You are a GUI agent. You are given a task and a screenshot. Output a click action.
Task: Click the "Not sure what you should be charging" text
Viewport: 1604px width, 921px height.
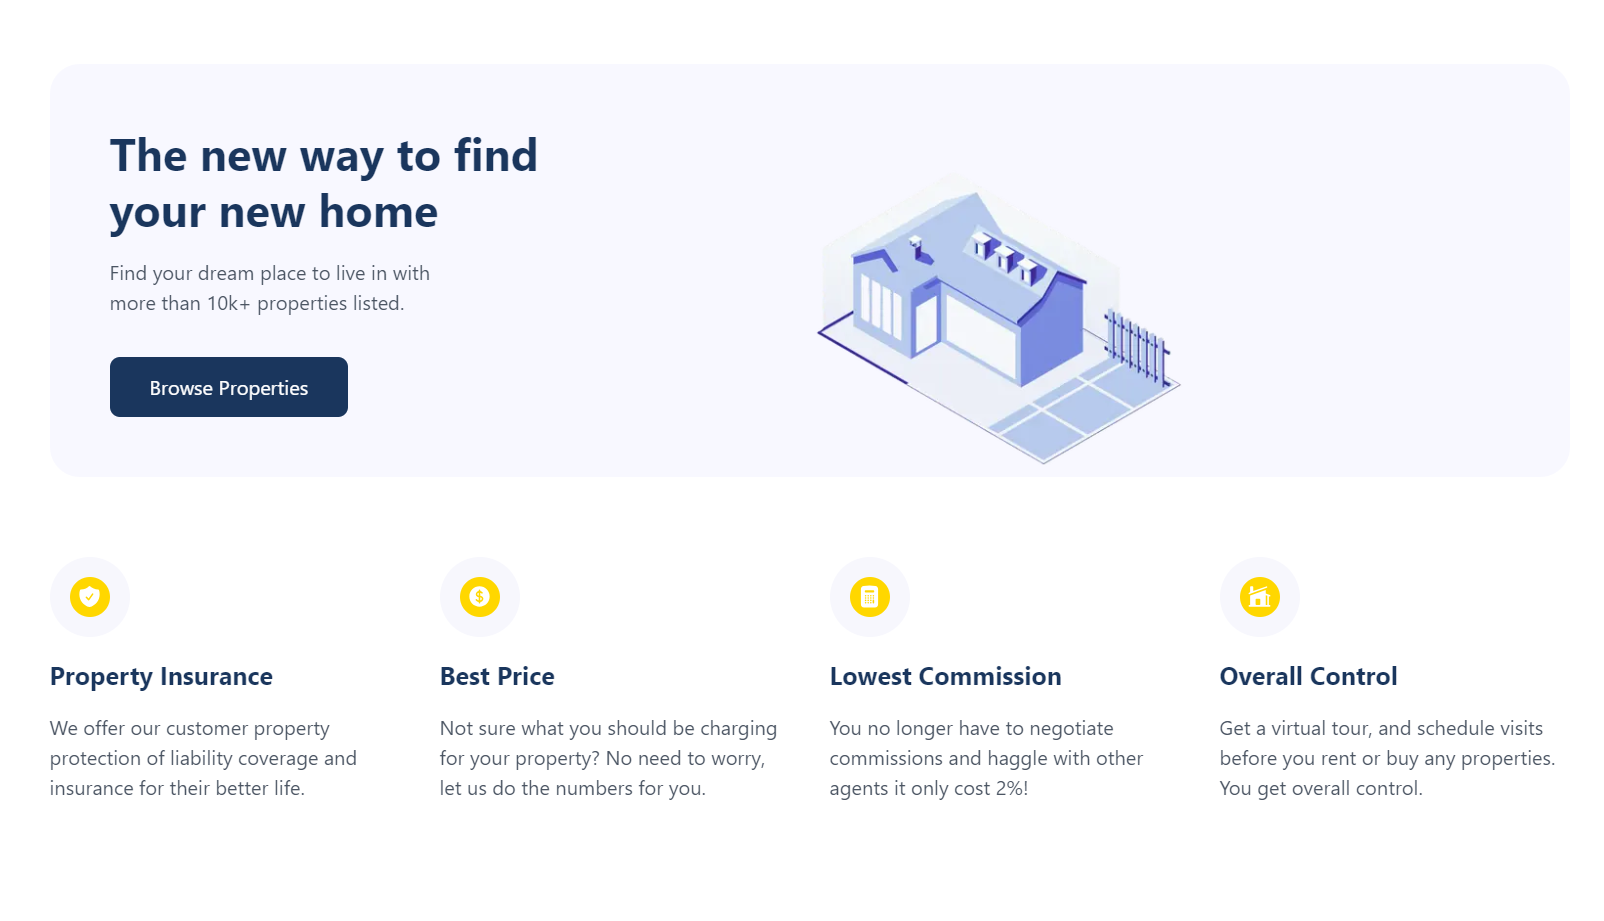[608, 758]
